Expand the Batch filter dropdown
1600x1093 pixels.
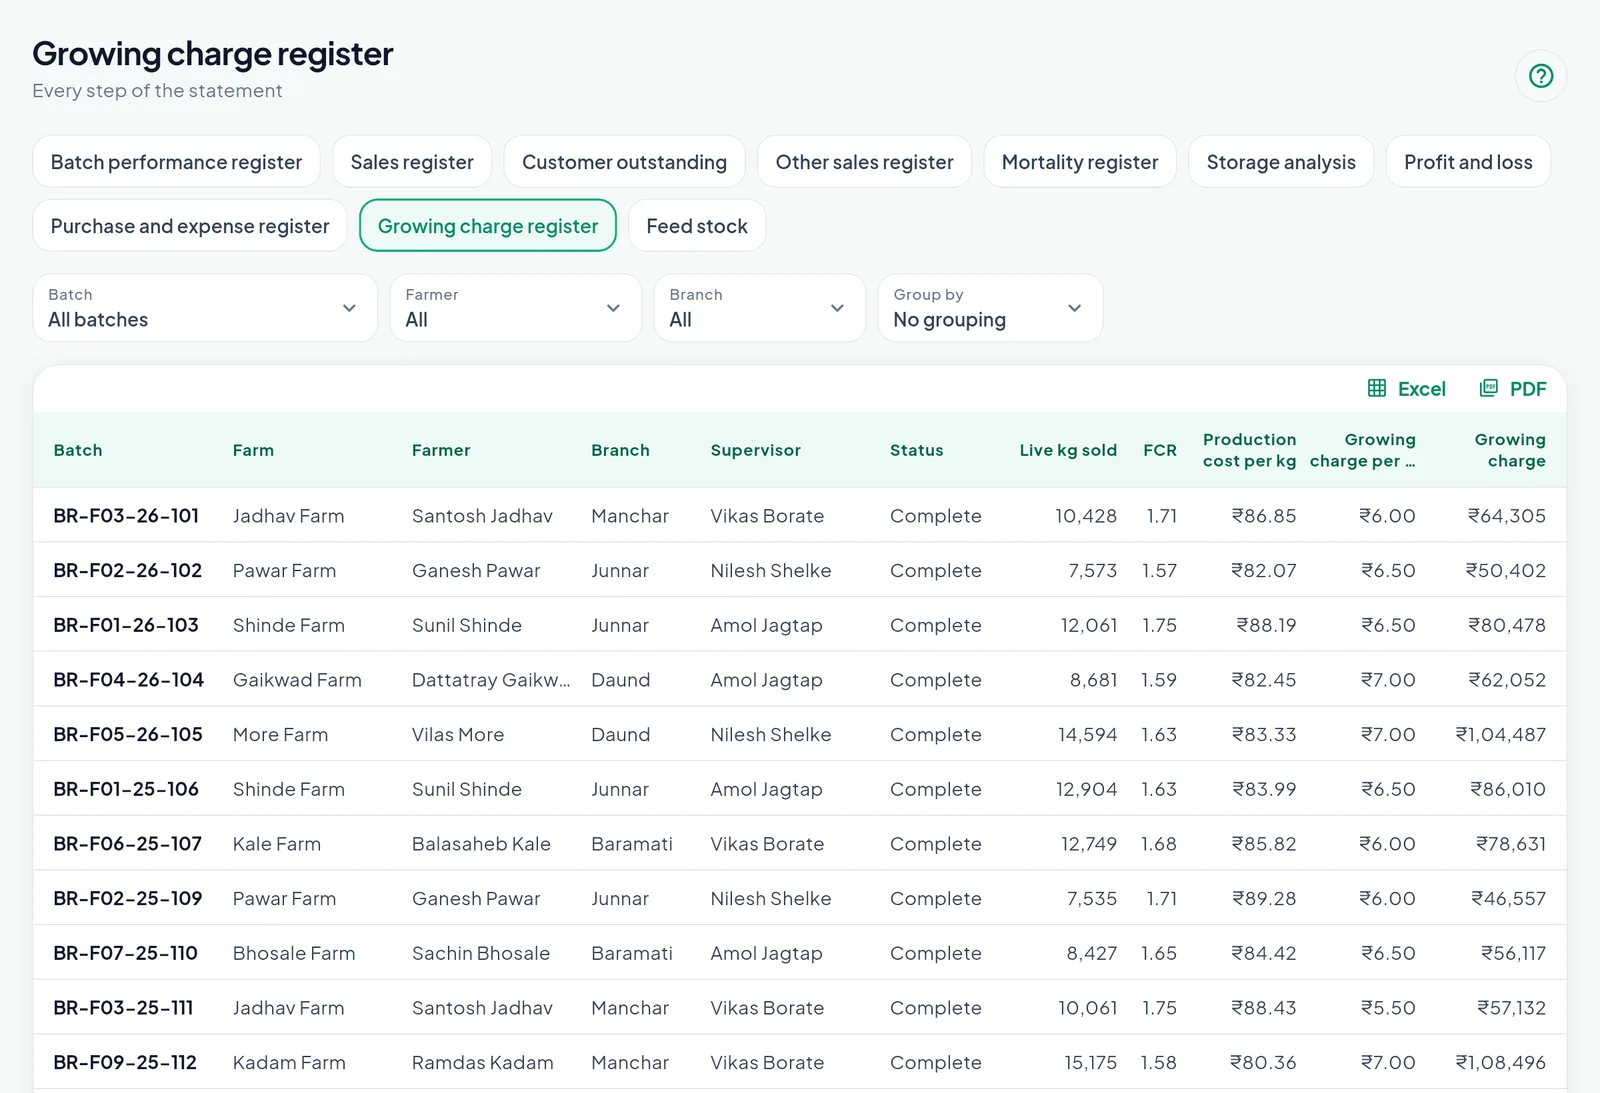(205, 308)
